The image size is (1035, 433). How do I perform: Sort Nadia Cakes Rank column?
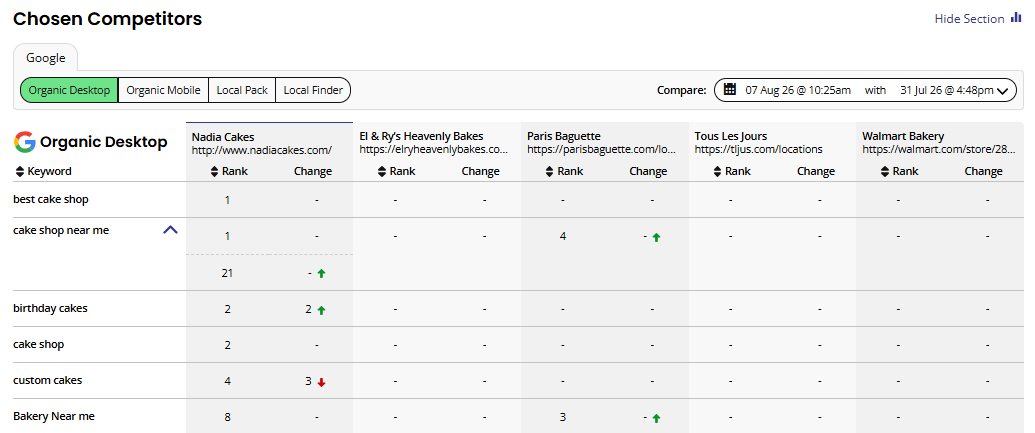227,172
